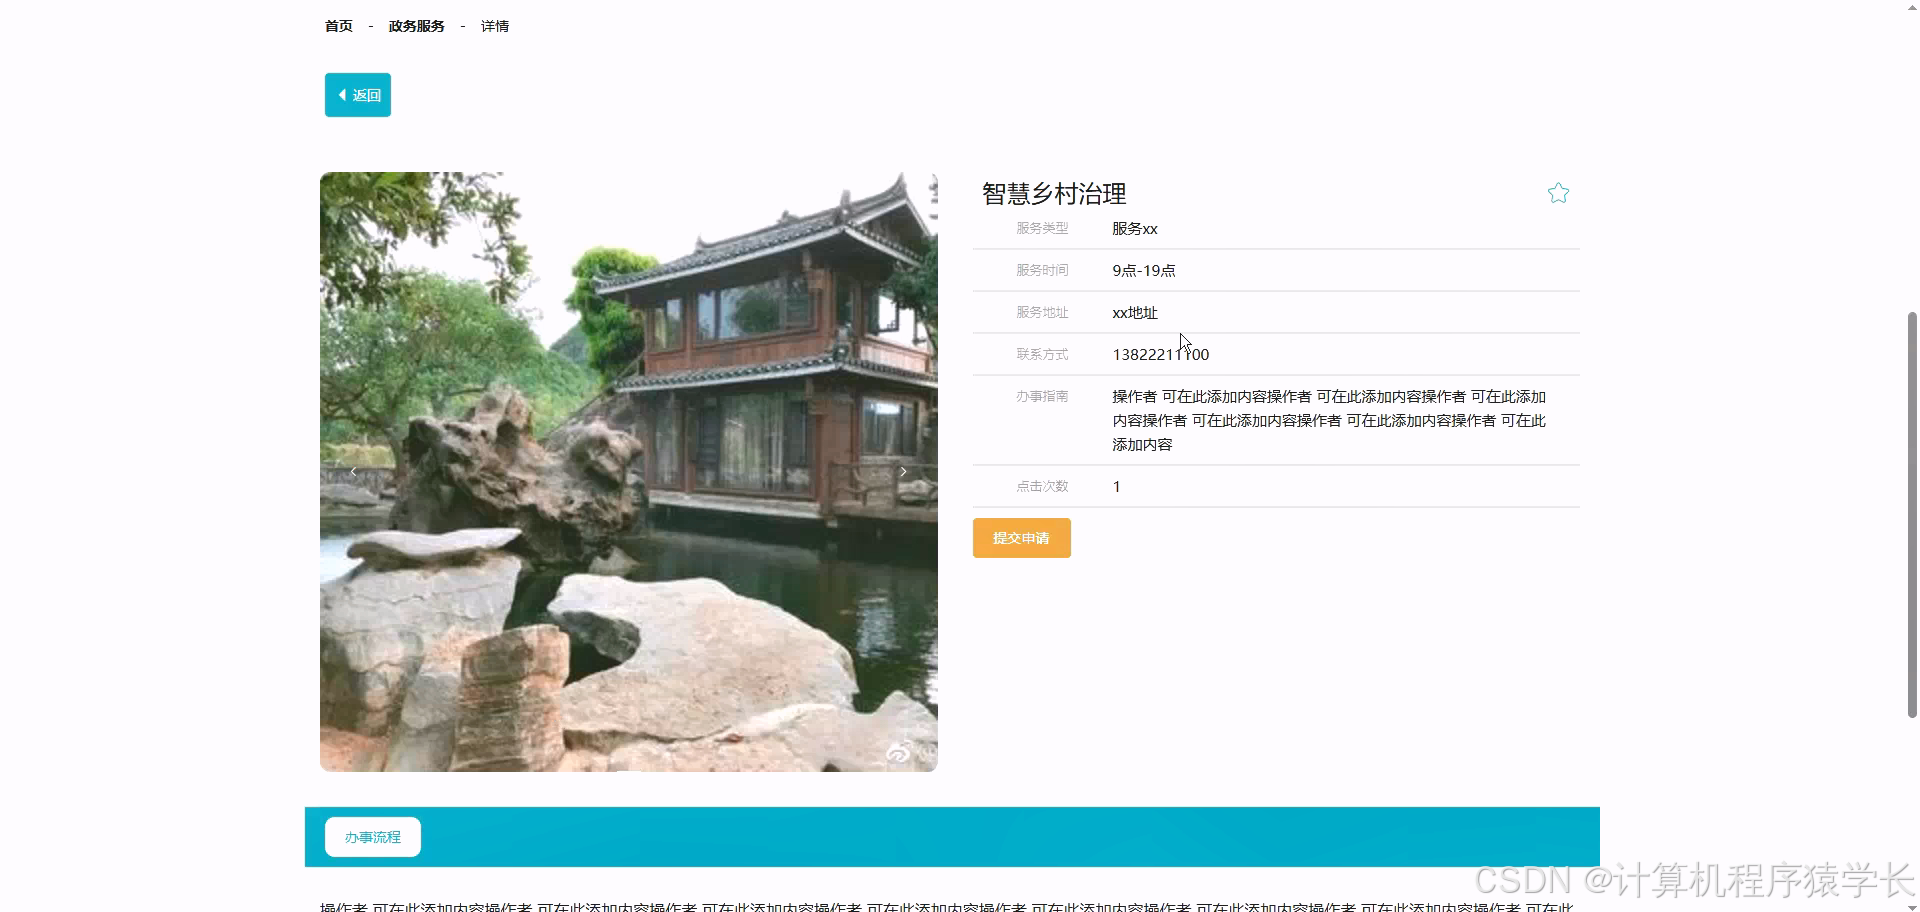Click the star outline icon near page title
This screenshot has width=1920, height=912.
coord(1559,193)
